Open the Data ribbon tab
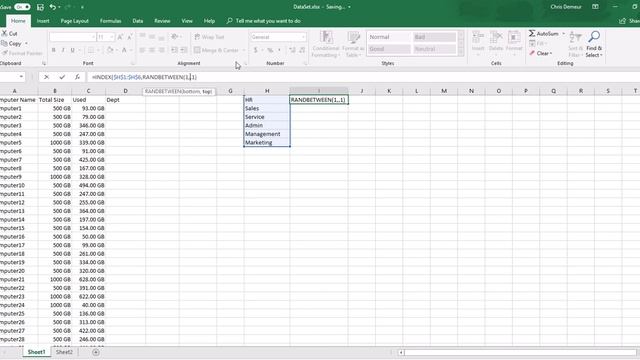 138,21
